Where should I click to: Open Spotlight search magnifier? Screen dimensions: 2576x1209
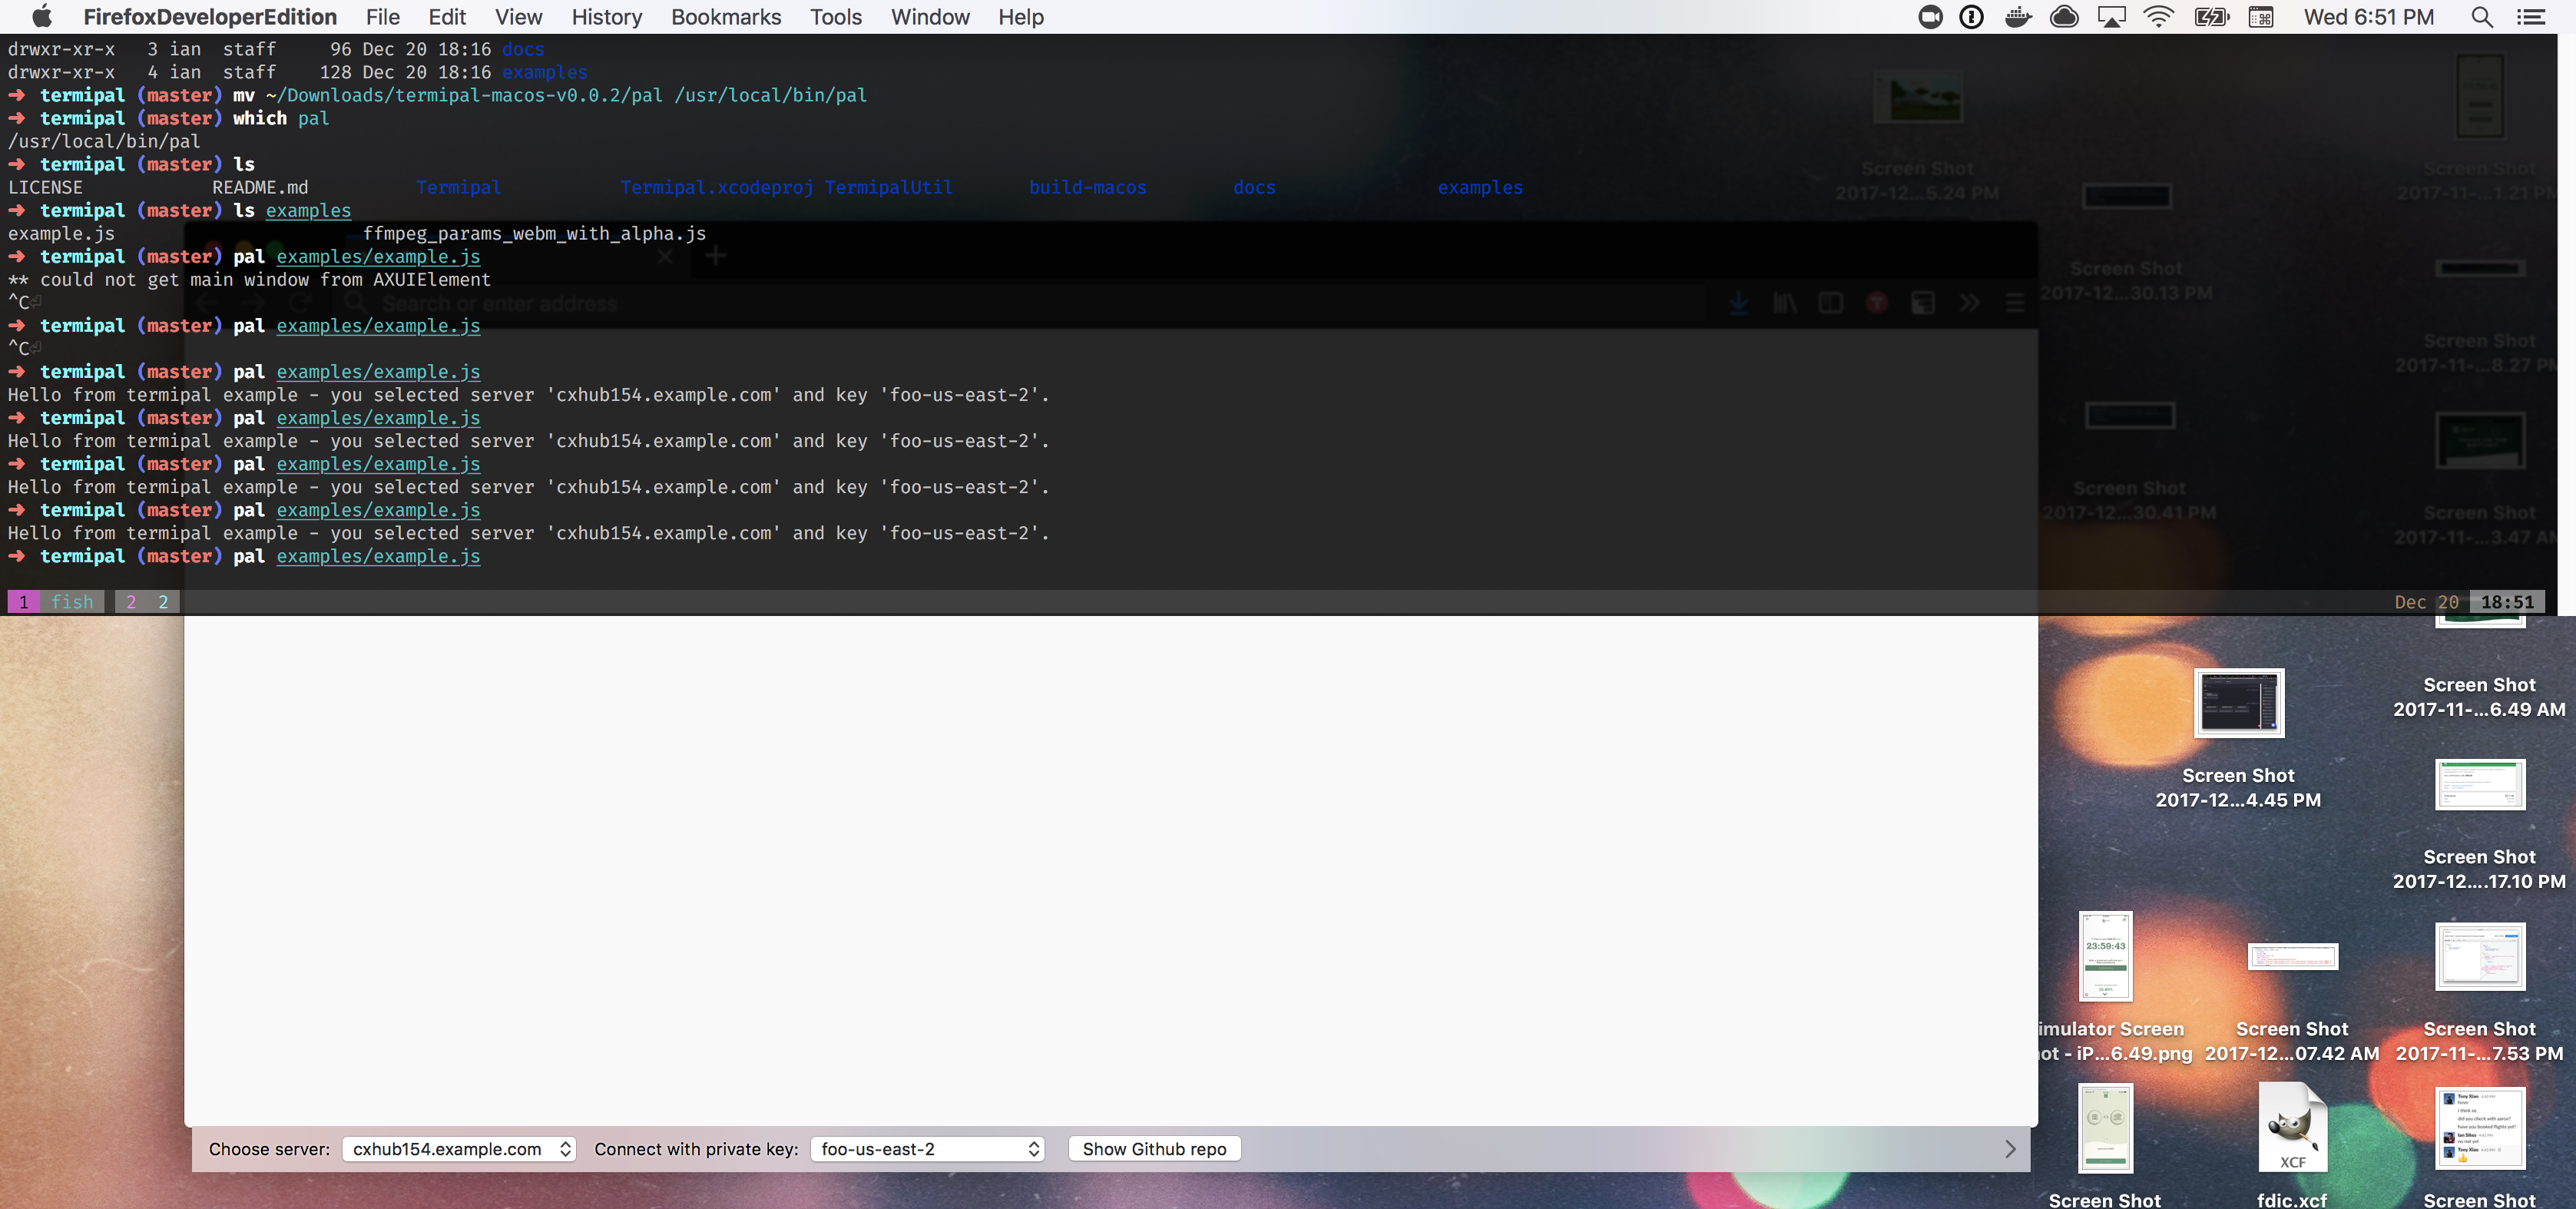(x=2481, y=17)
